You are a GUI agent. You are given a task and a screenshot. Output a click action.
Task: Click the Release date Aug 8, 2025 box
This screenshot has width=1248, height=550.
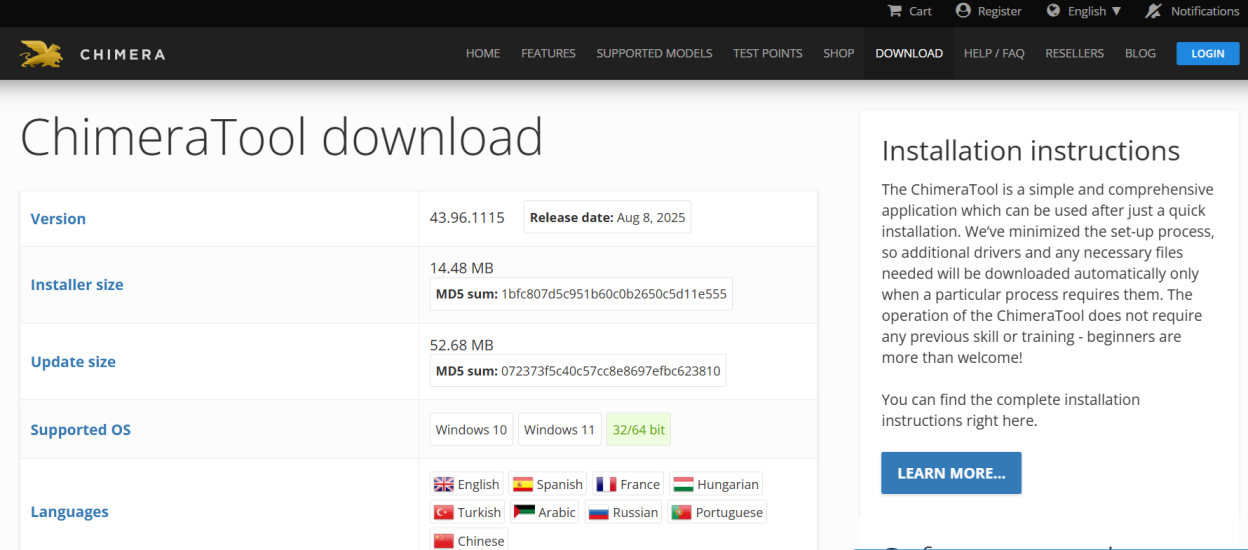tap(607, 217)
